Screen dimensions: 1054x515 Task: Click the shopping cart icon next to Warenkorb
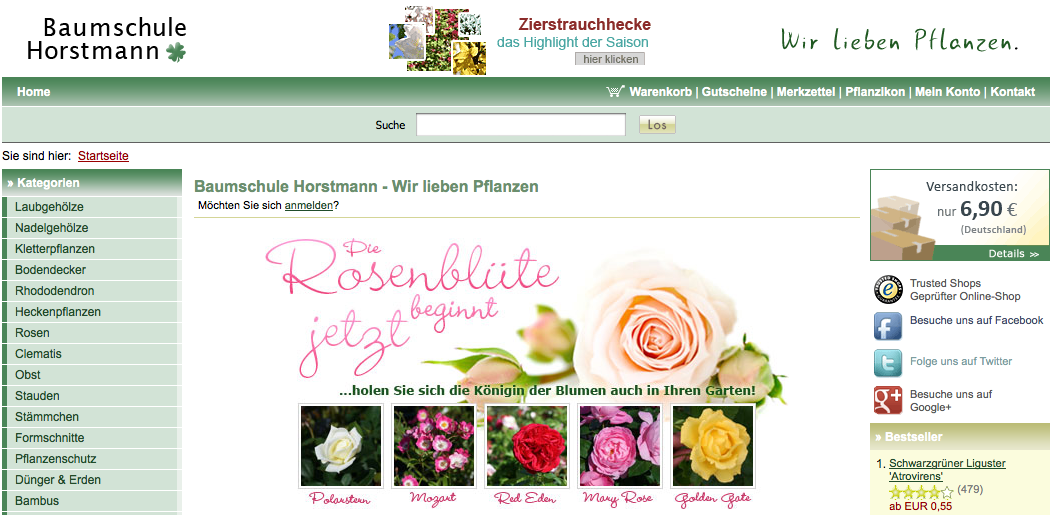pos(615,91)
